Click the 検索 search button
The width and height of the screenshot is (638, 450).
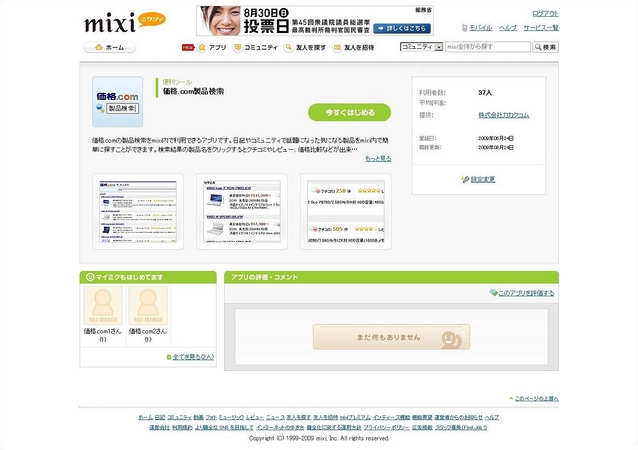[x=545, y=47]
